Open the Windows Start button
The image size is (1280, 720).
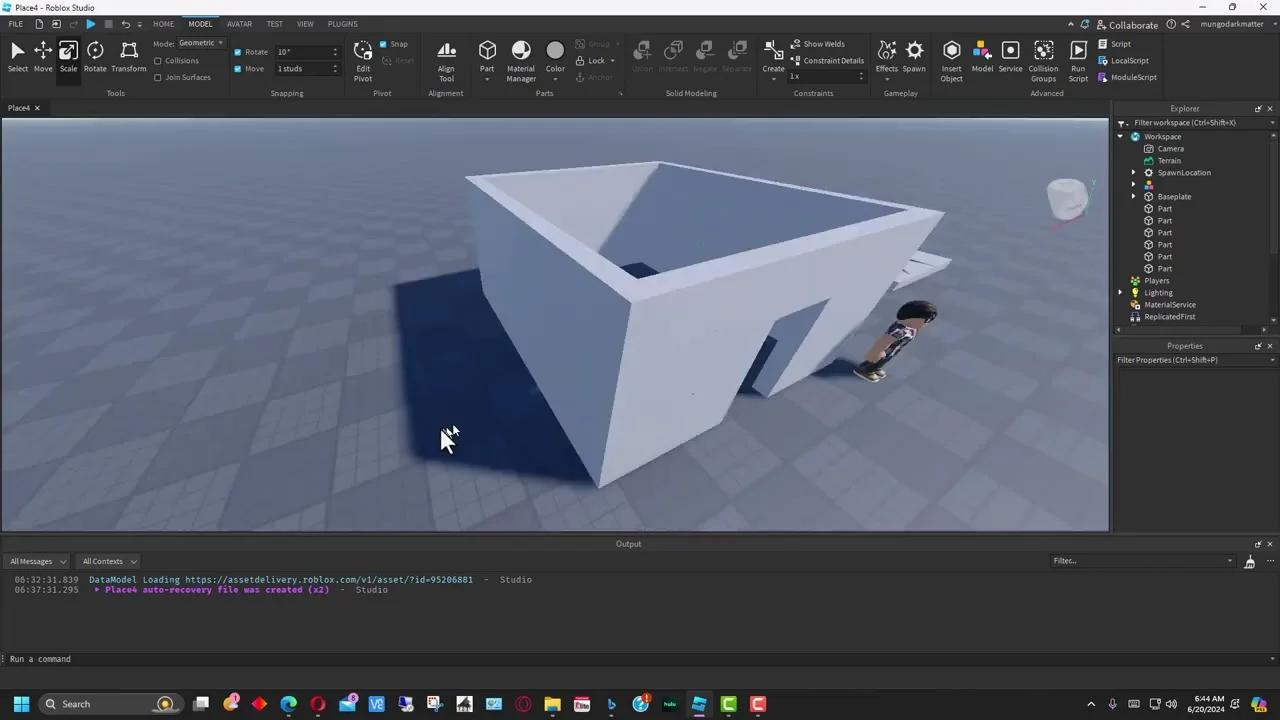click(x=21, y=704)
